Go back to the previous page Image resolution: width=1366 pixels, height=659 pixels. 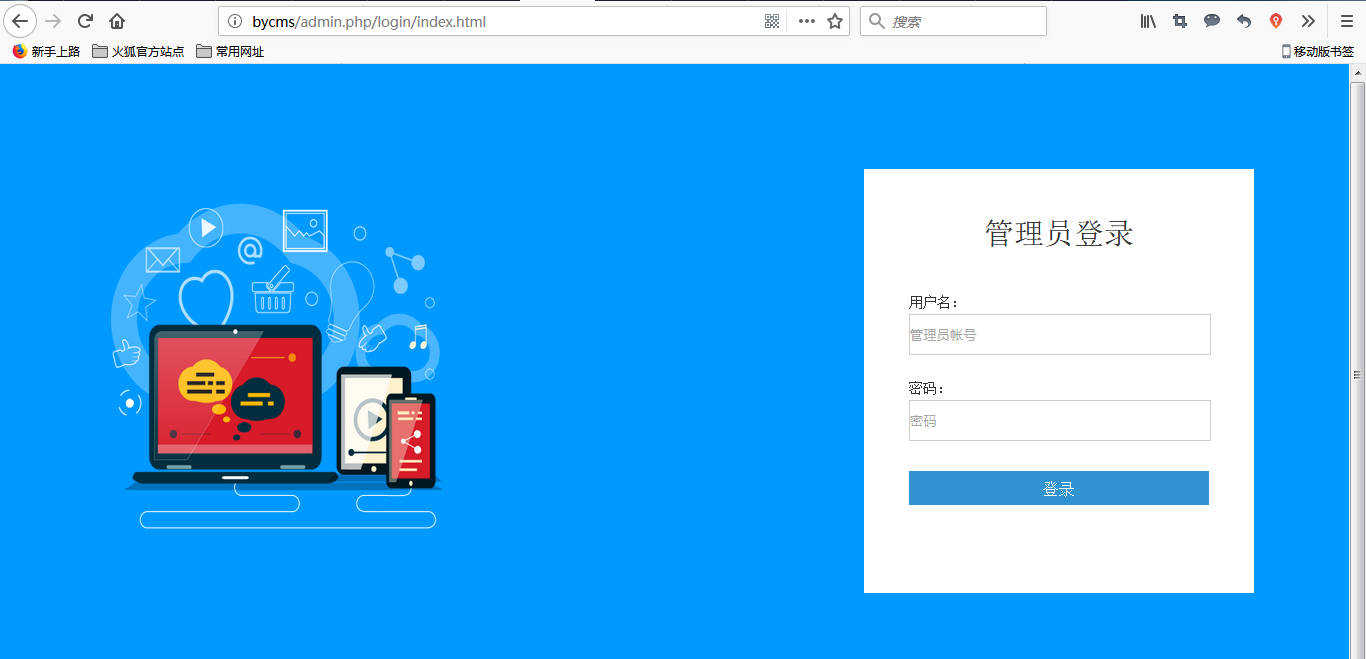point(20,21)
